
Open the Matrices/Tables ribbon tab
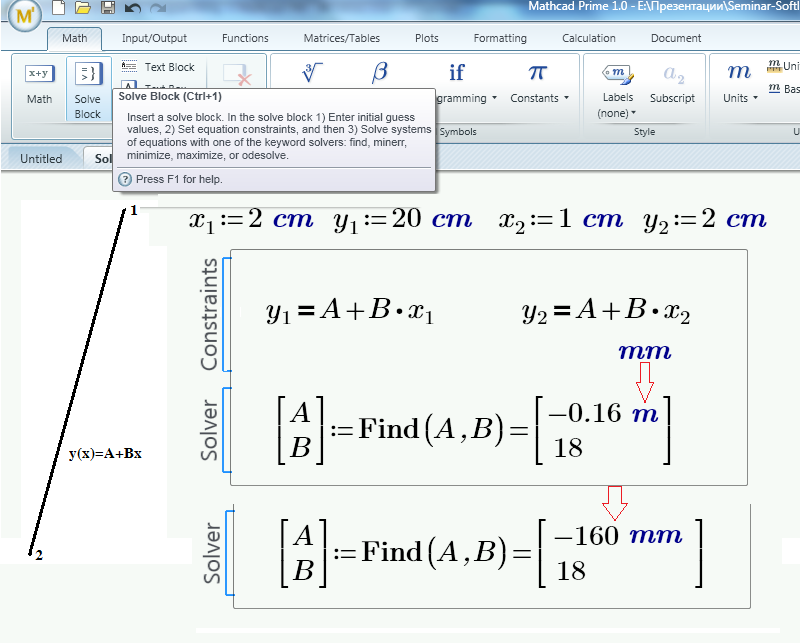[341, 38]
